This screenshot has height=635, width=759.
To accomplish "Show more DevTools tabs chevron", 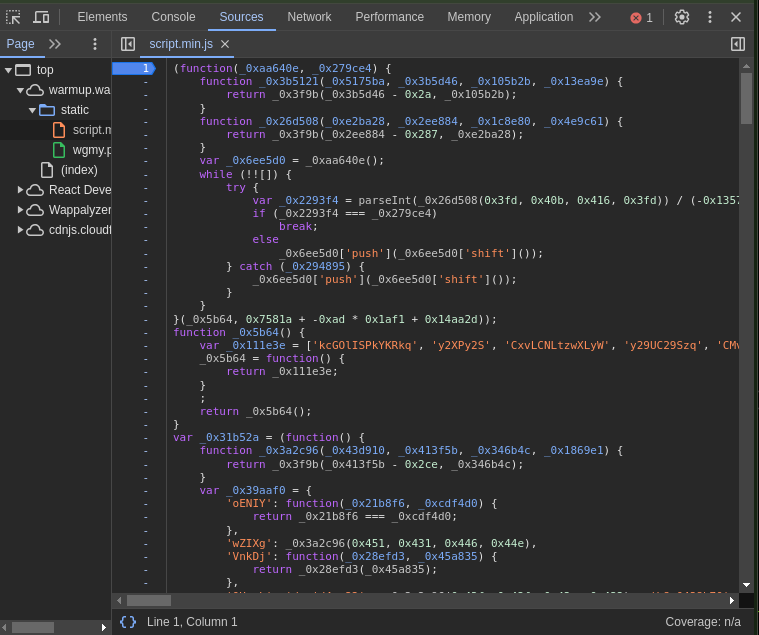I will [595, 17].
